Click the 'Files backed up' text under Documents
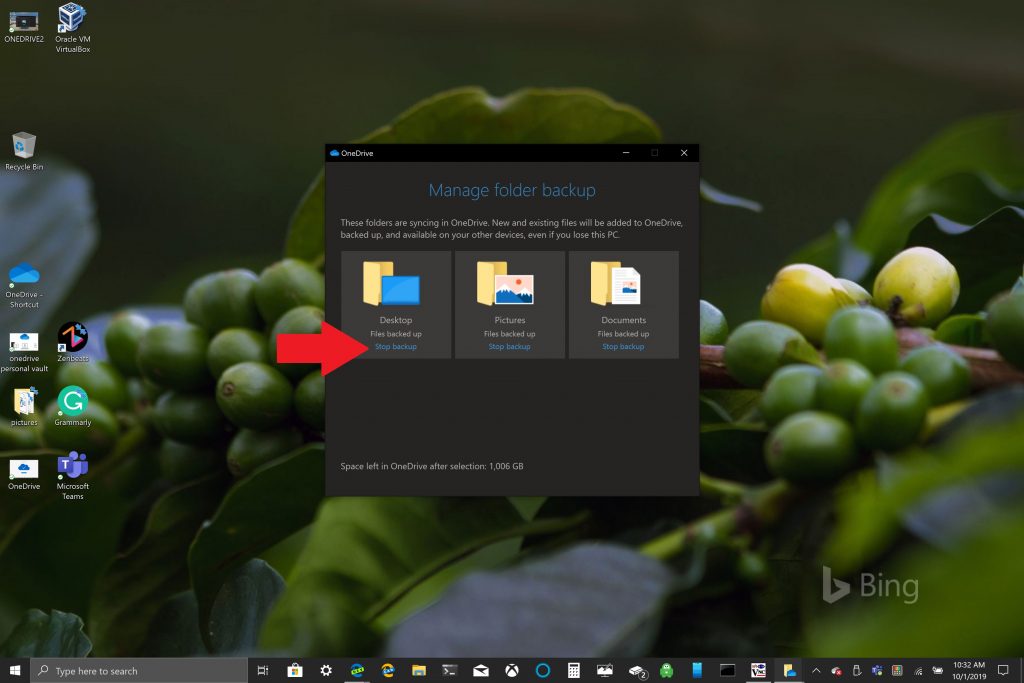The height and width of the screenshot is (683, 1024). tap(623, 334)
